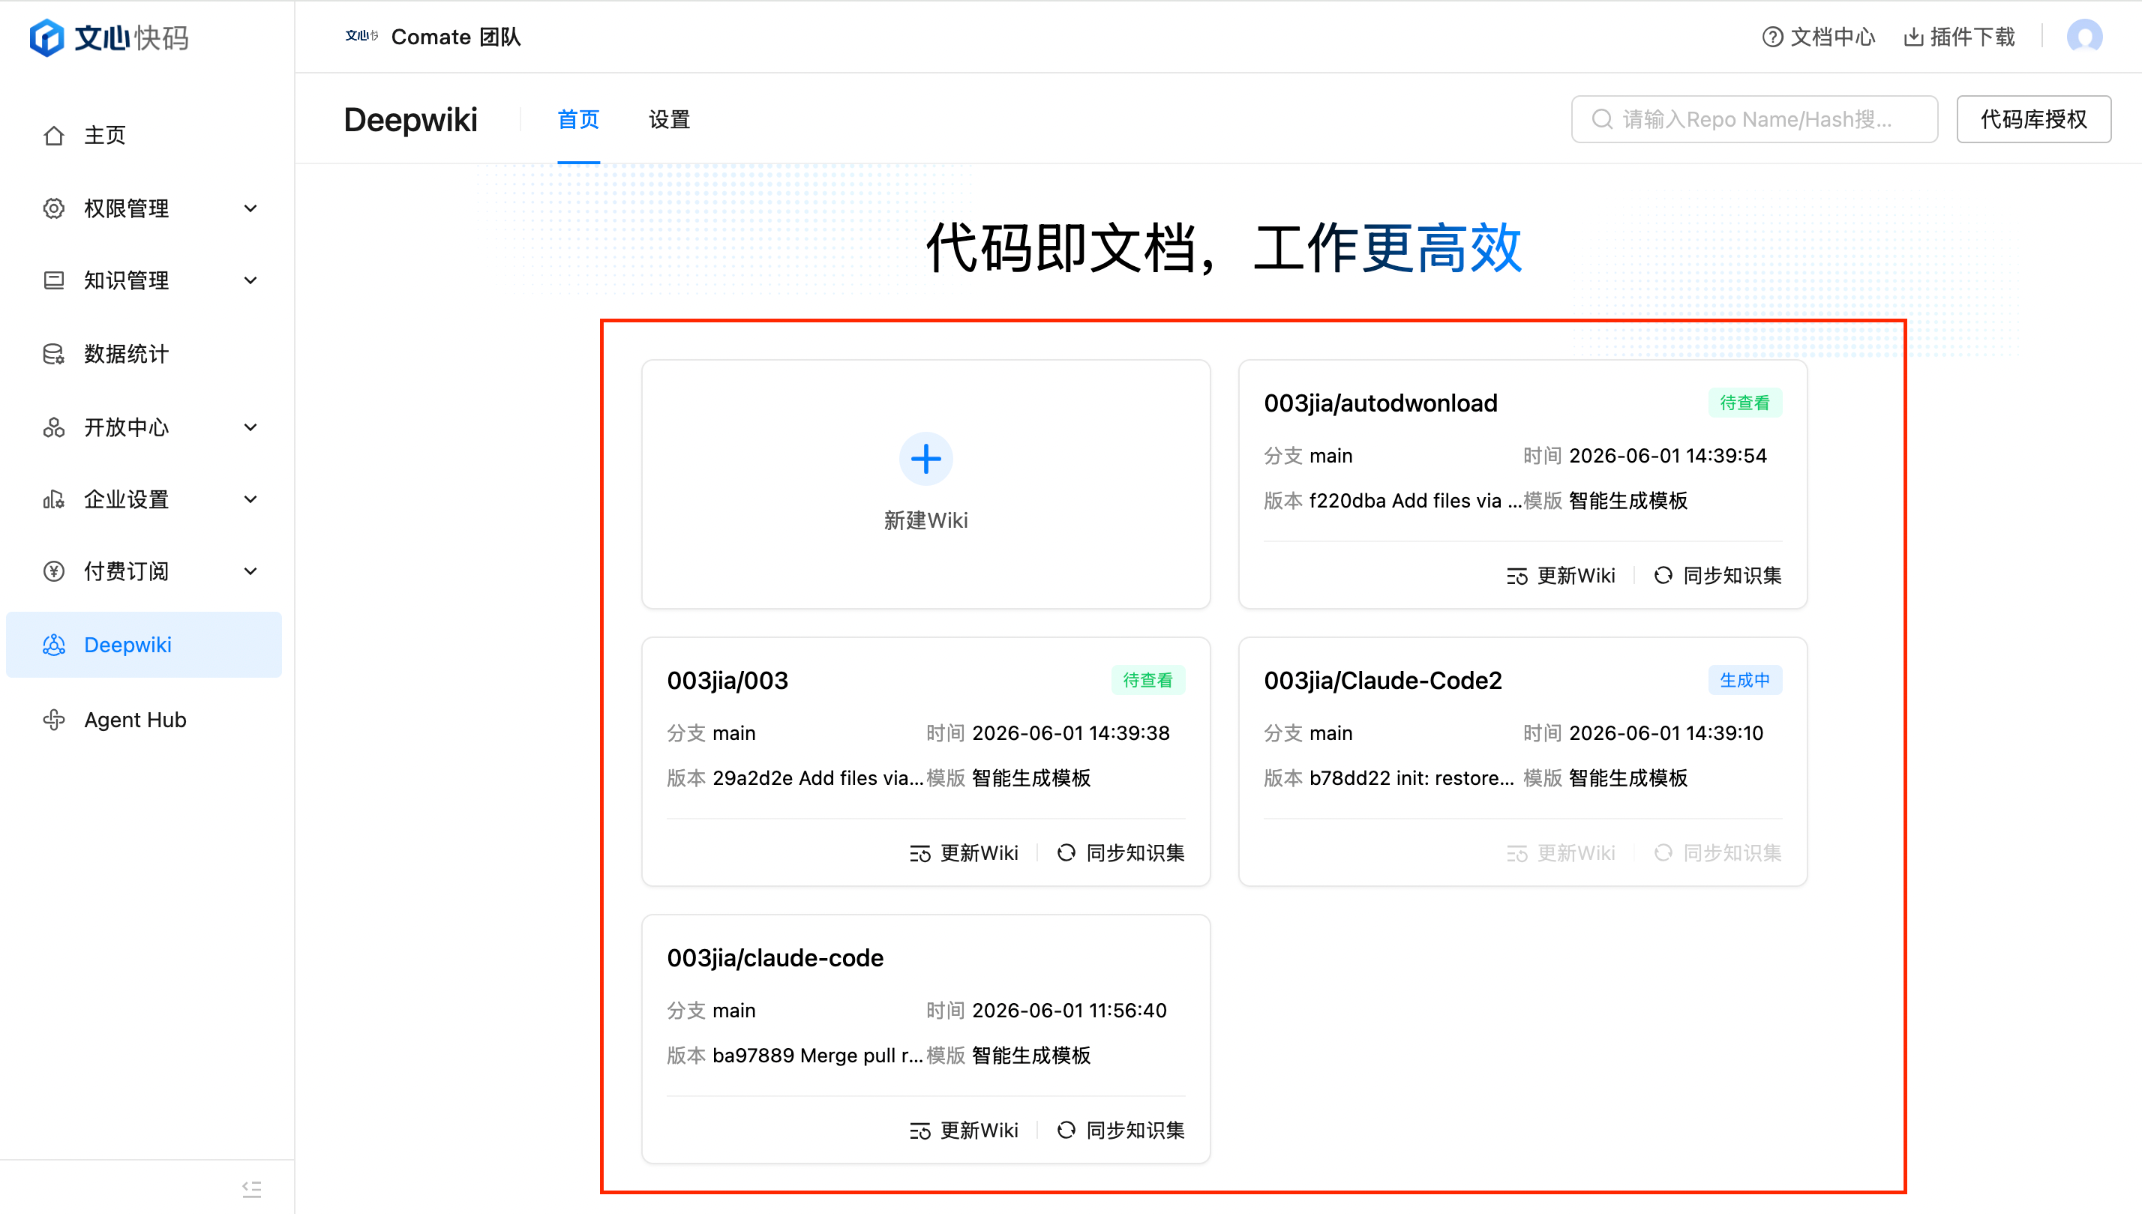Click 更新Wiki icon on 003jia/claude-code card
The height and width of the screenshot is (1214, 2142).
920,1130
